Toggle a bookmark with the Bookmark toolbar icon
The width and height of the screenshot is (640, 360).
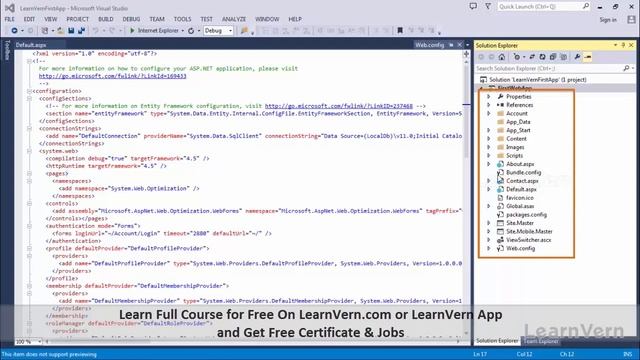[x=400, y=31]
